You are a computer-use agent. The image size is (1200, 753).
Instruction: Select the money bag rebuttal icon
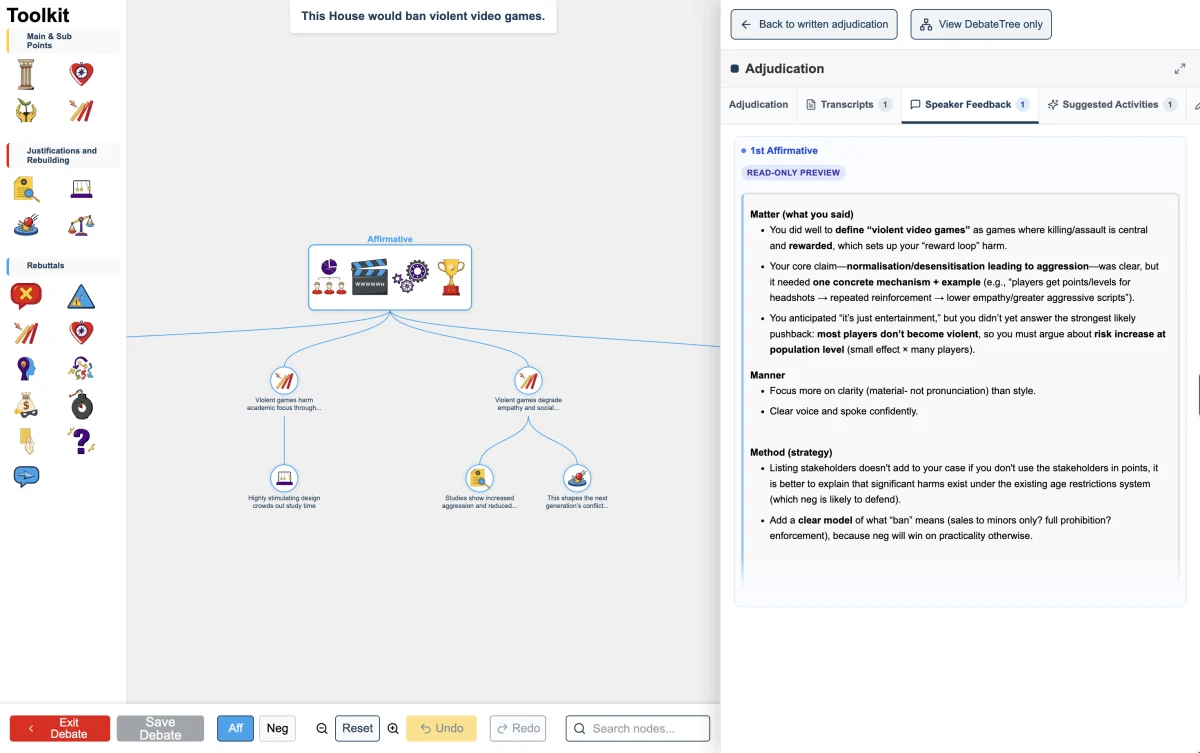click(x=26, y=405)
